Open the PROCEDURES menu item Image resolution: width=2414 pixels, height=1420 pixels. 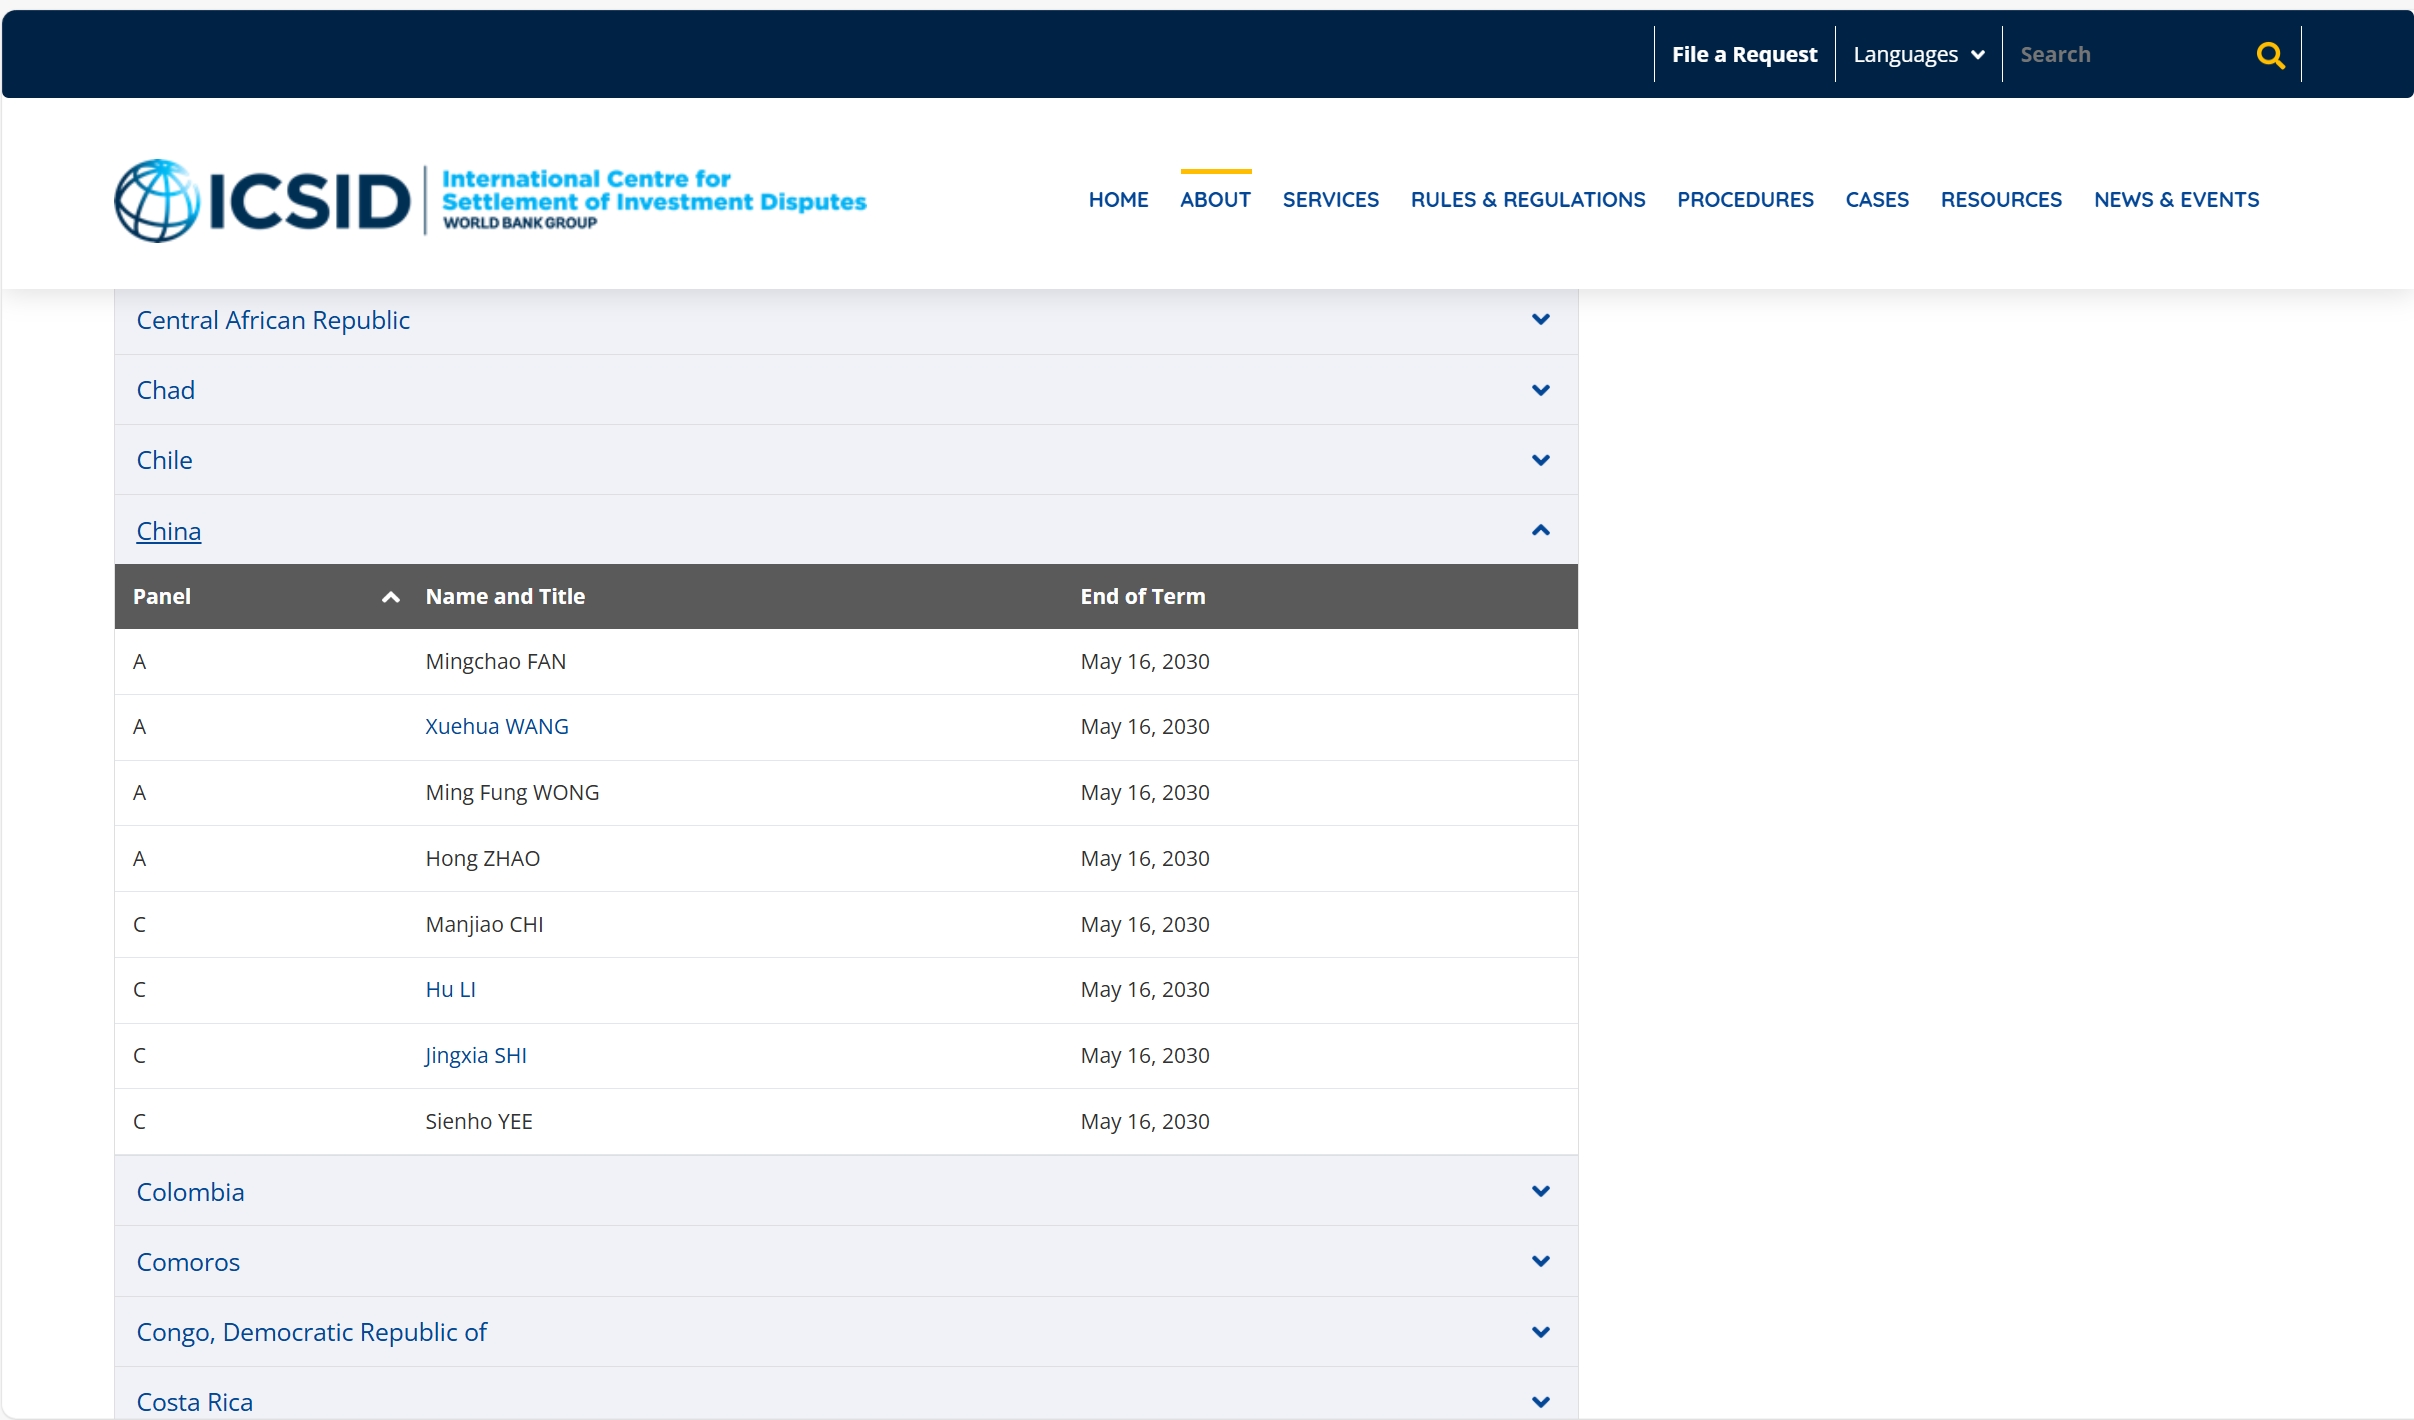click(x=1745, y=199)
